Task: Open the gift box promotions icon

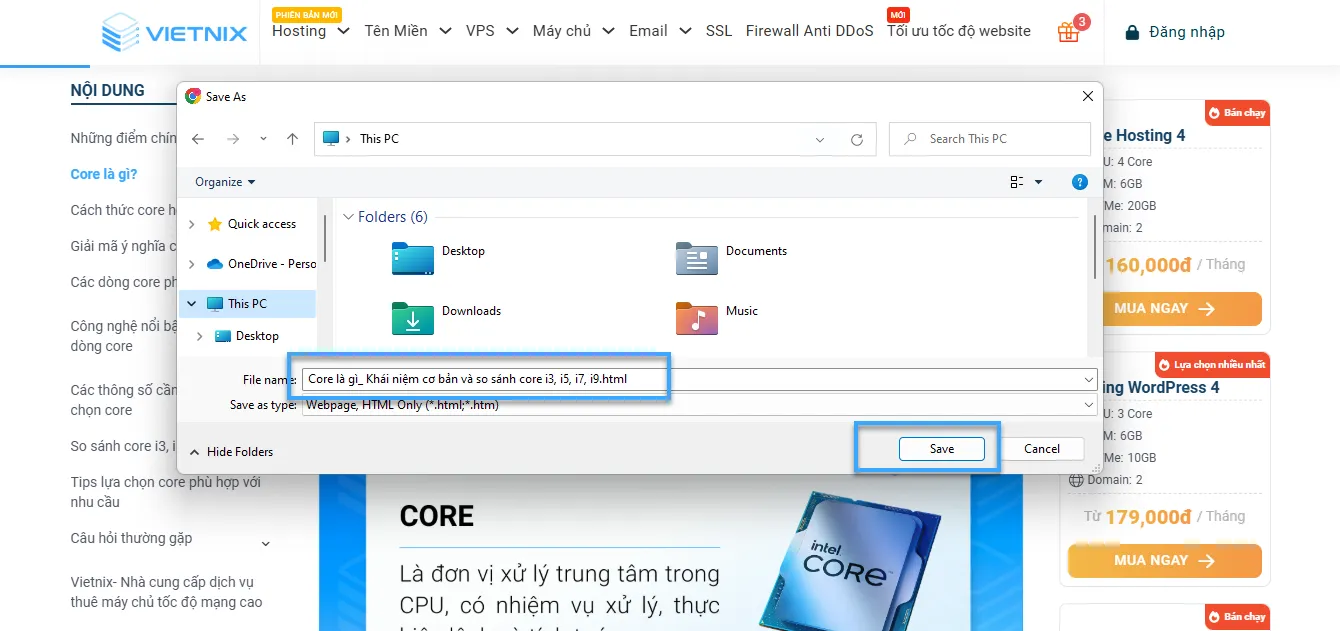Action: click(1068, 32)
